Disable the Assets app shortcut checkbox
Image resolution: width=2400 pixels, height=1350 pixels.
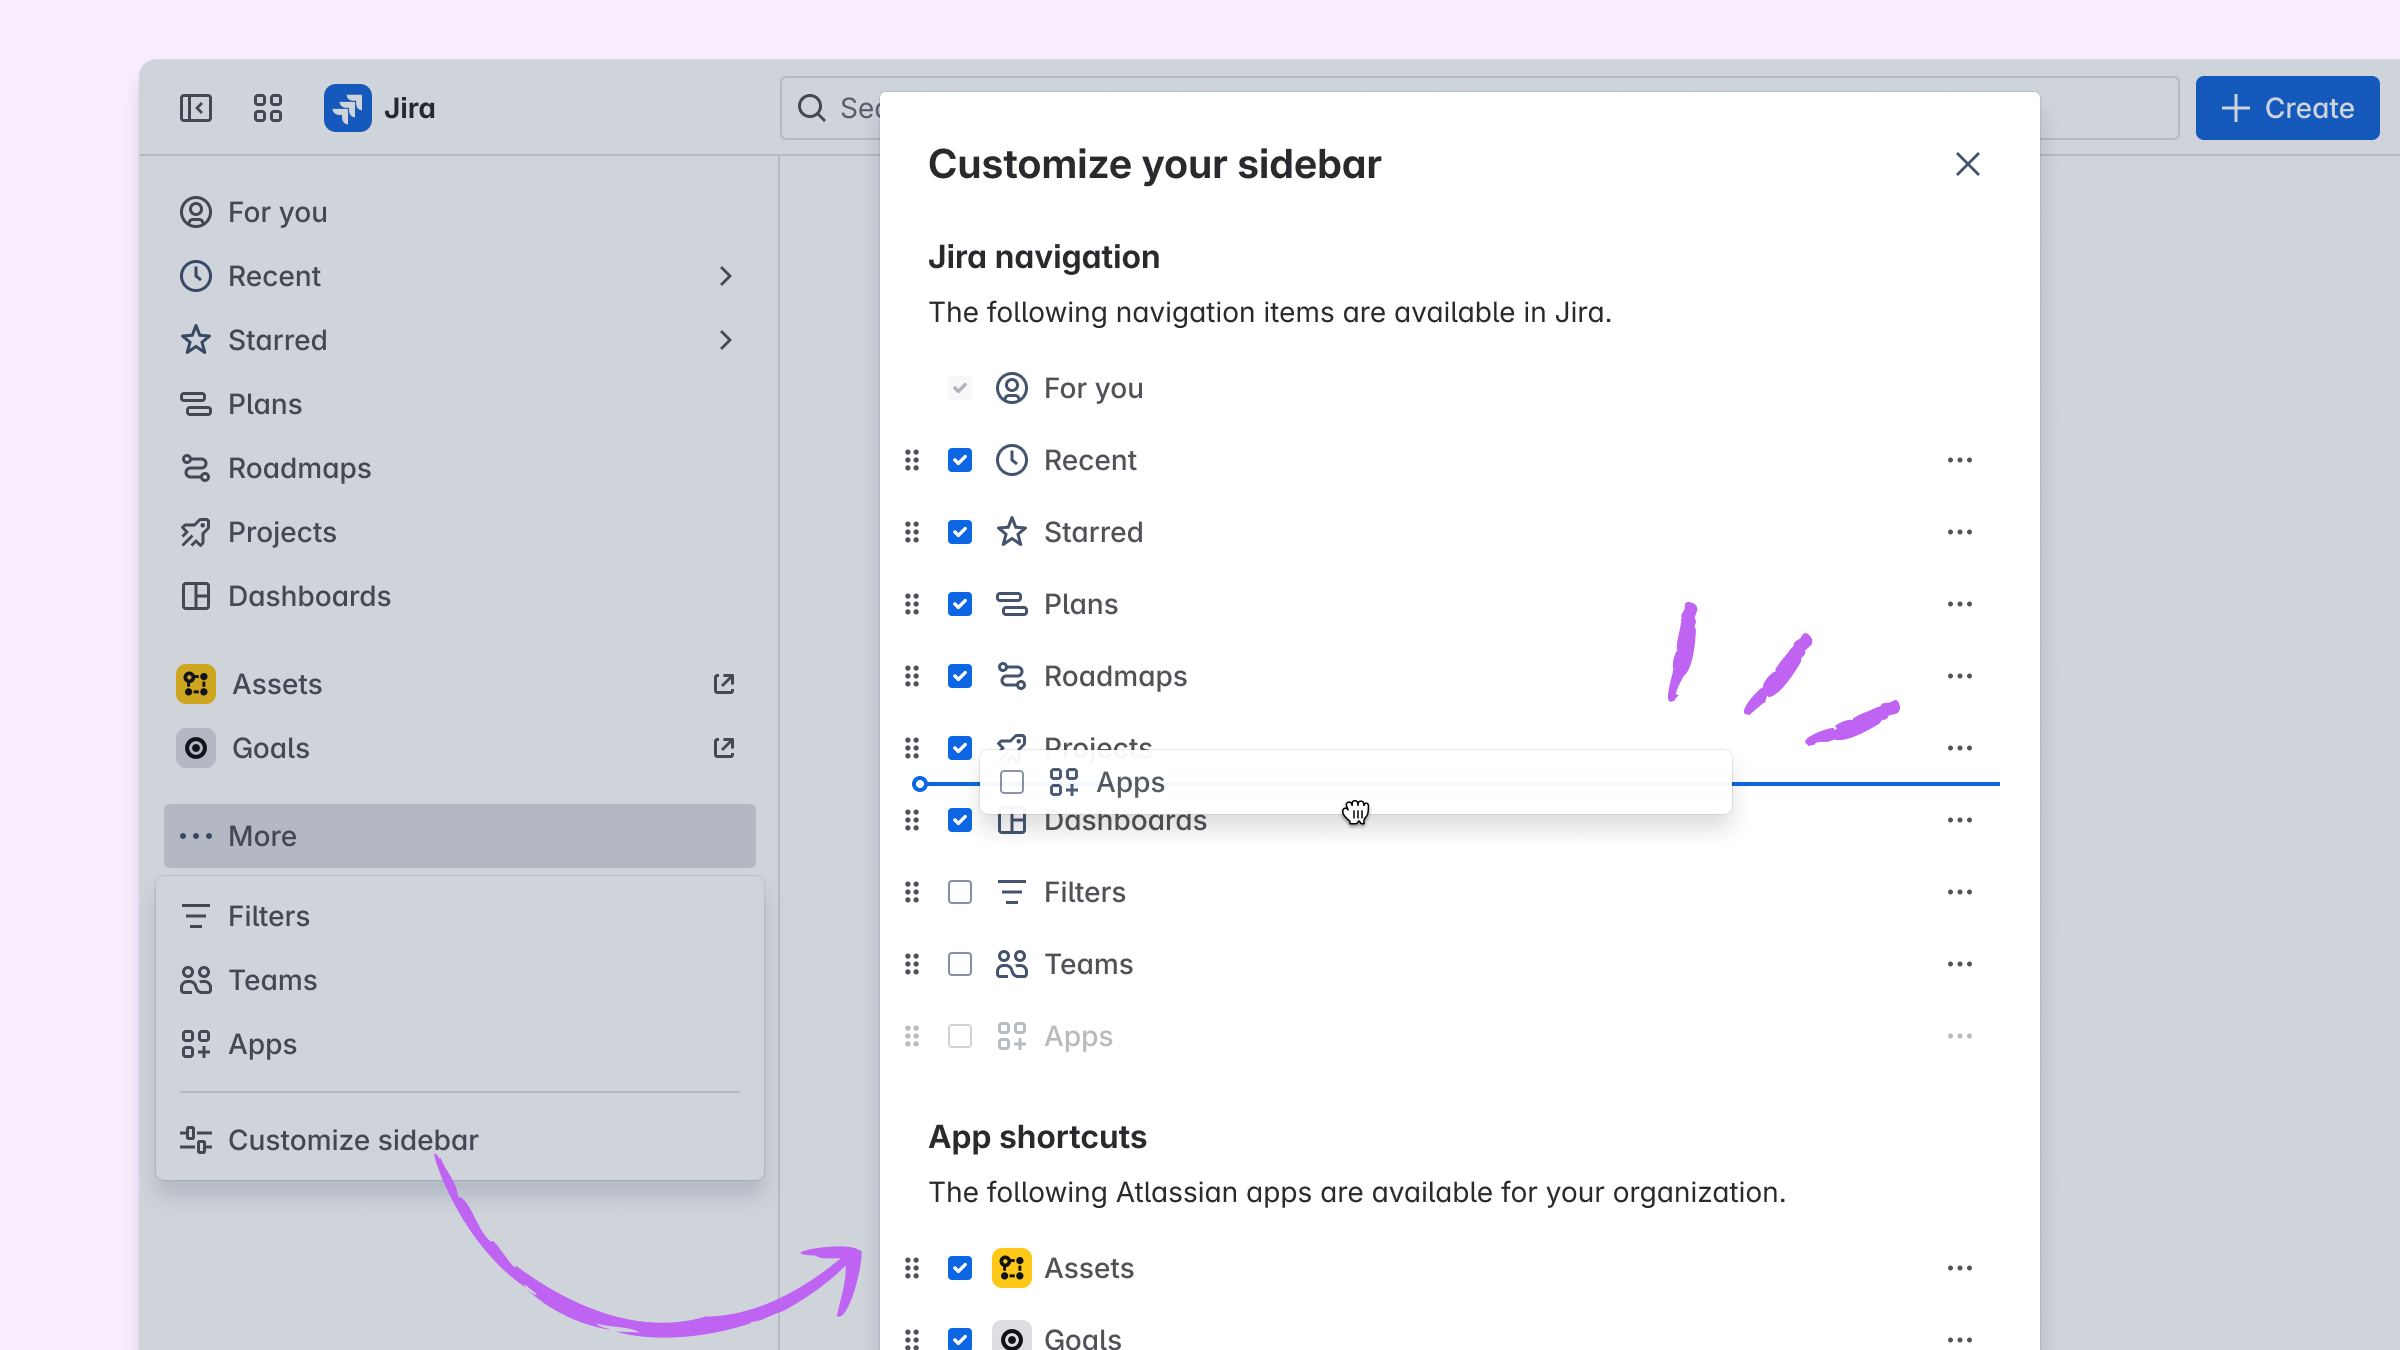point(960,1268)
